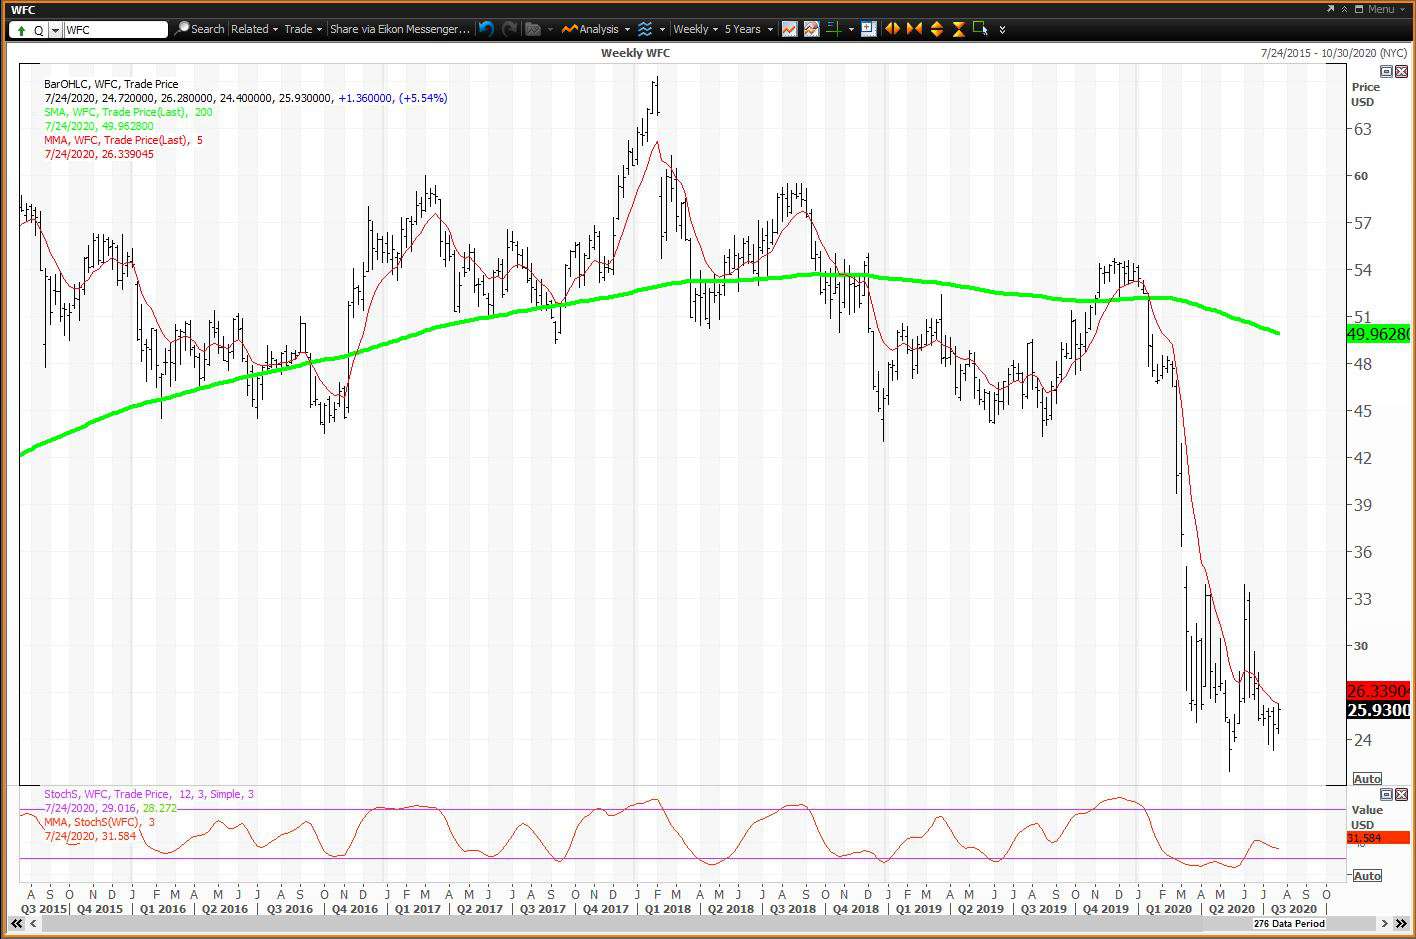Toggle Auto scale for price axis
Image resolution: width=1416 pixels, height=939 pixels.
1367,778
